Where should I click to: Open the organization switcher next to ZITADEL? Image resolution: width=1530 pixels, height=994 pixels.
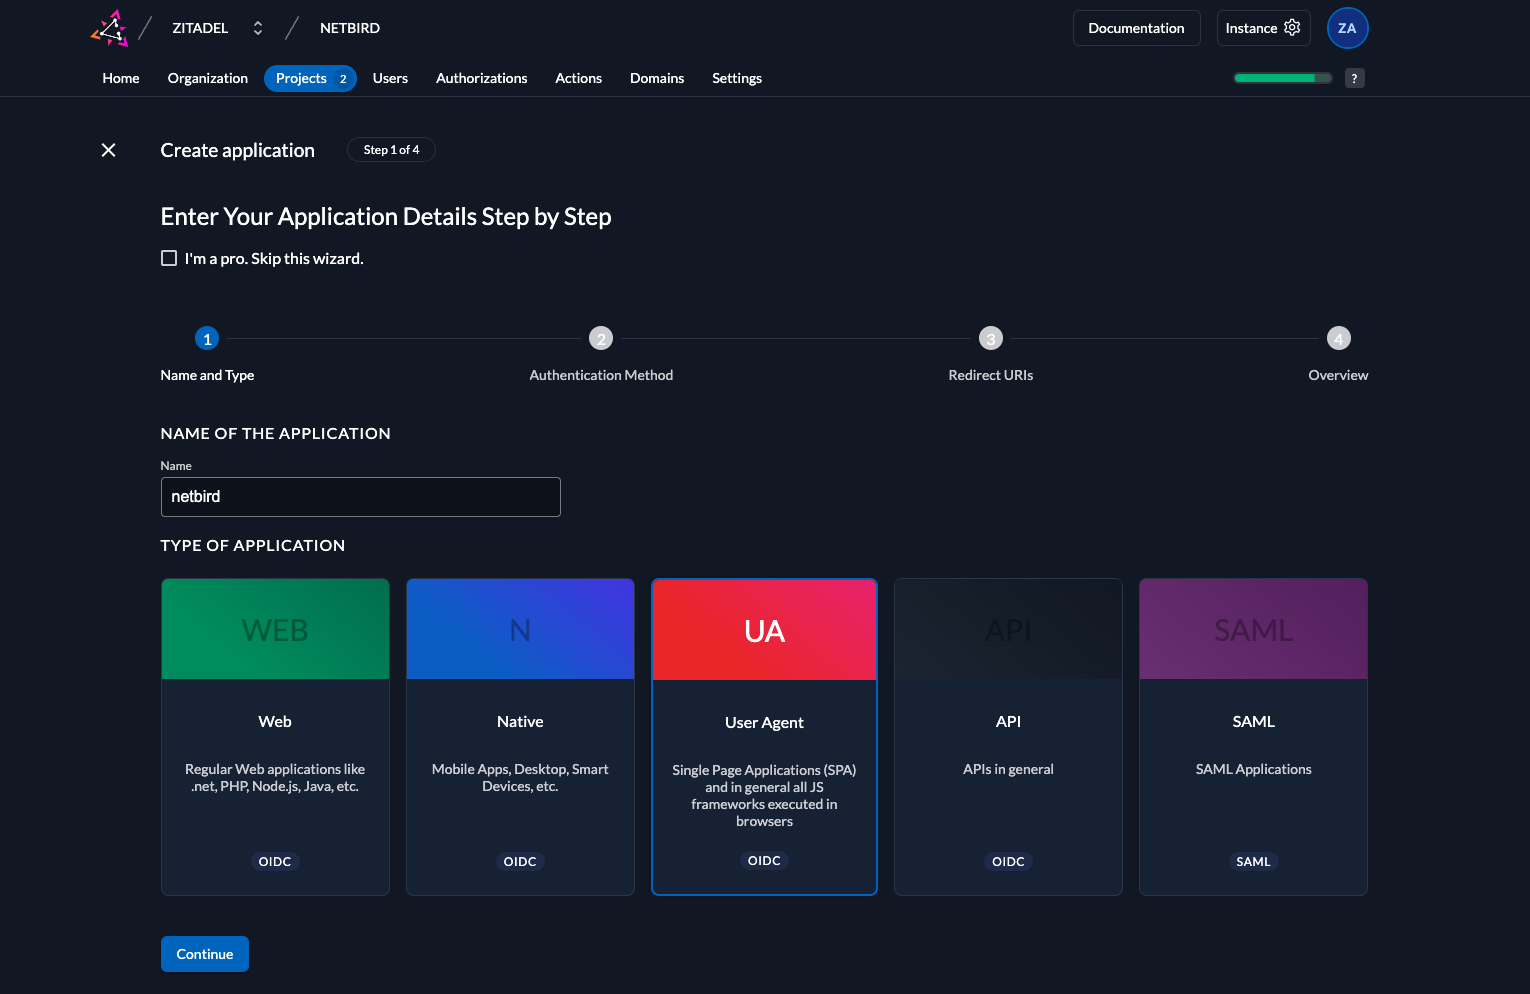(257, 27)
